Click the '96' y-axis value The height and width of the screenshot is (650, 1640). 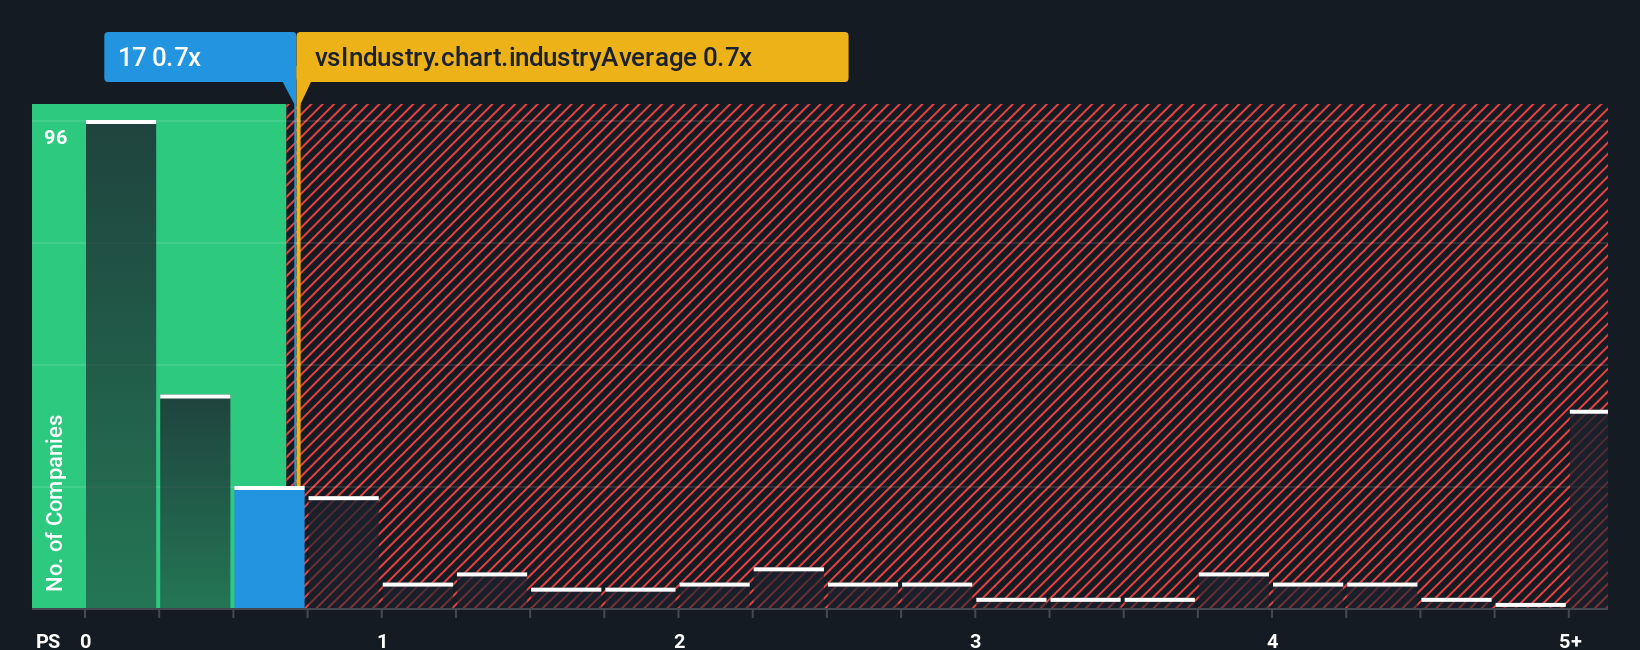click(x=56, y=138)
